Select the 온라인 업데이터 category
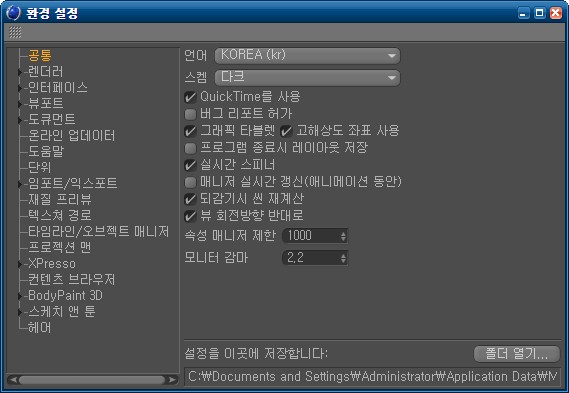The height and width of the screenshot is (393, 569). tap(71, 135)
